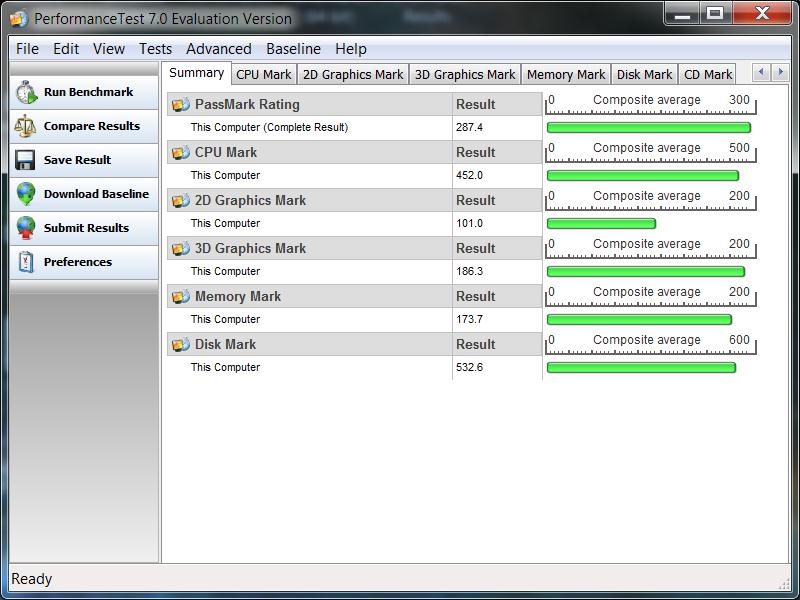The width and height of the screenshot is (800, 600).
Task: Click the 2D Graphics Mark green result bar
Action: pyautogui.click(x=601, y=223)
